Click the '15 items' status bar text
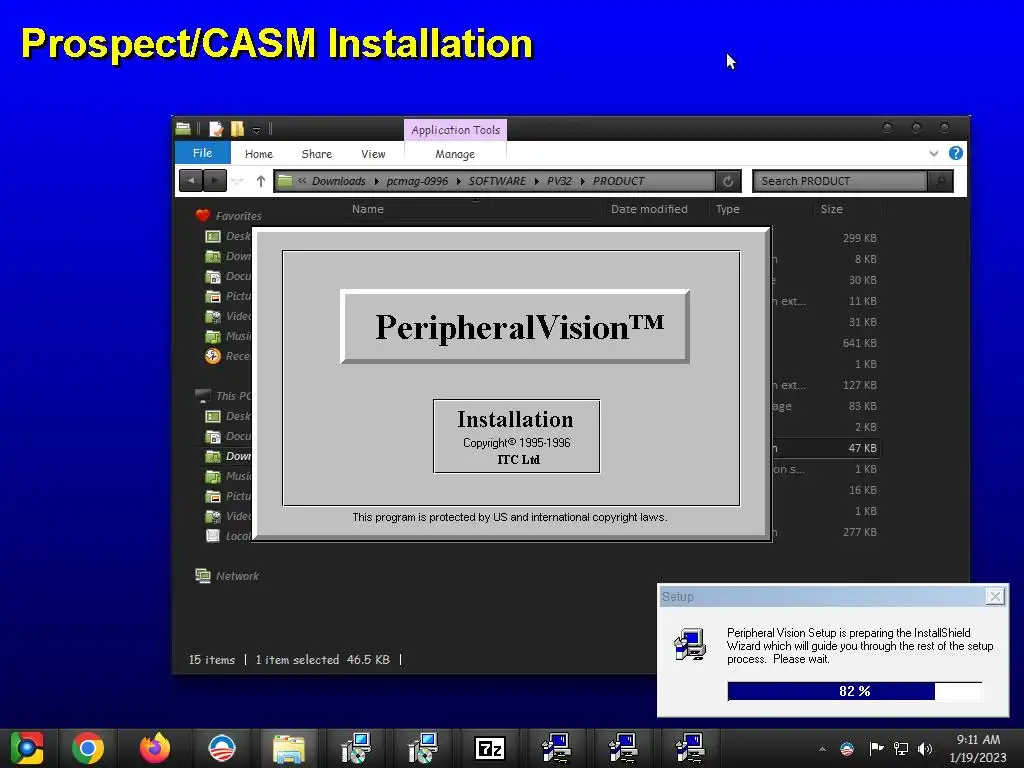 click(x=212, y=660)
